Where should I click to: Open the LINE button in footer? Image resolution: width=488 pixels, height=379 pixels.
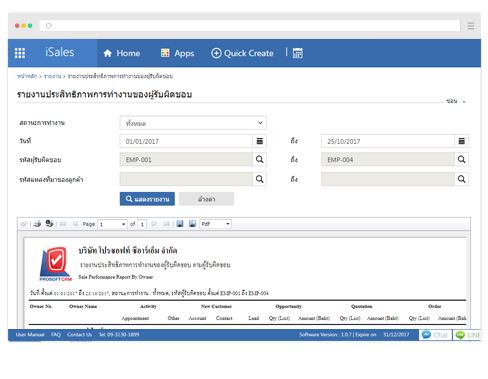click(x=467, y=335)
